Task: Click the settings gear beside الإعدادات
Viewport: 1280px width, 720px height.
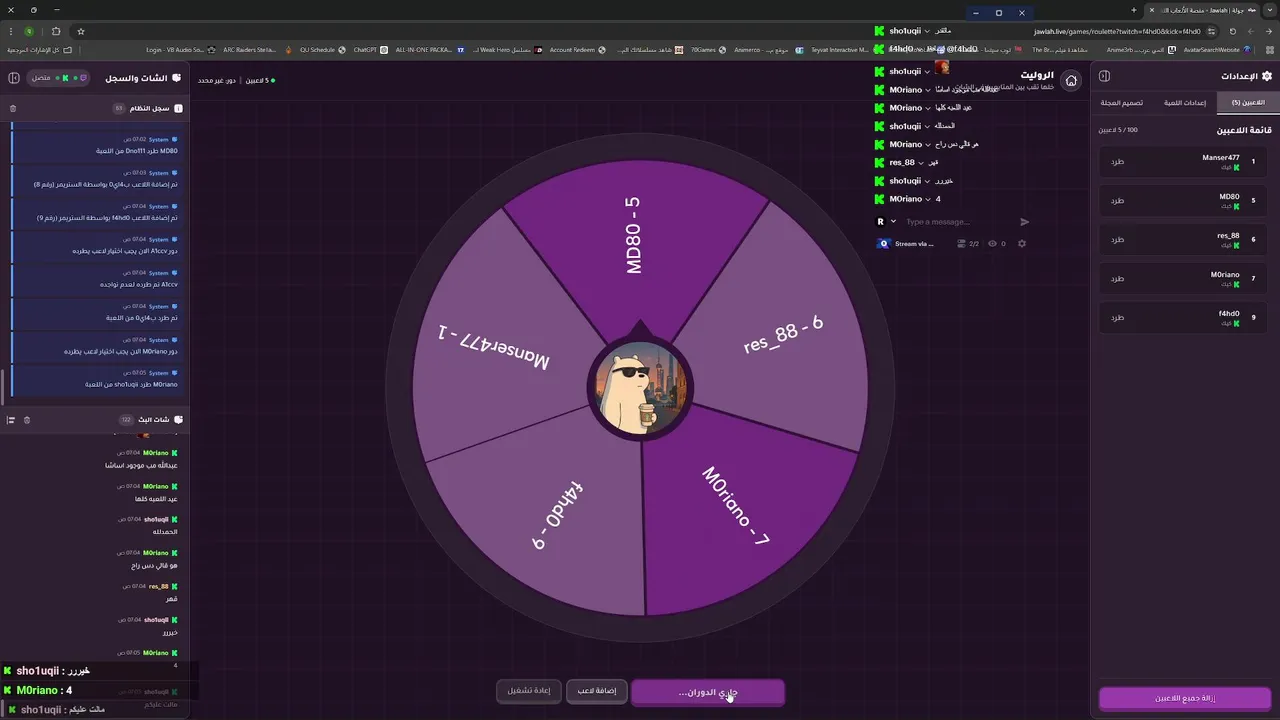Action: 1267,76
